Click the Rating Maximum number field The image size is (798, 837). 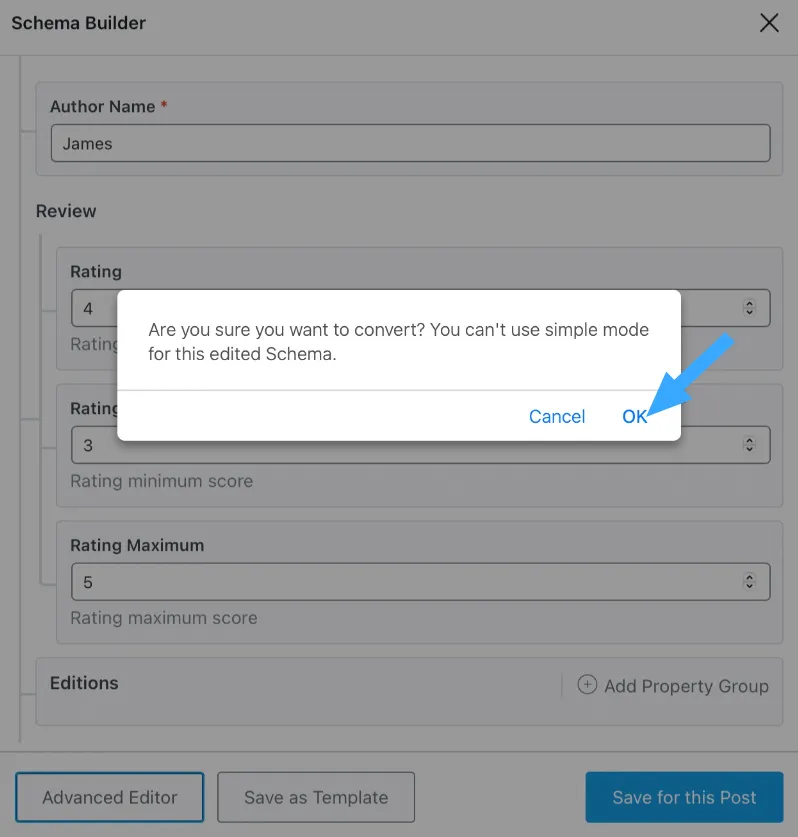pyautogui.click(x=421, y=581)
